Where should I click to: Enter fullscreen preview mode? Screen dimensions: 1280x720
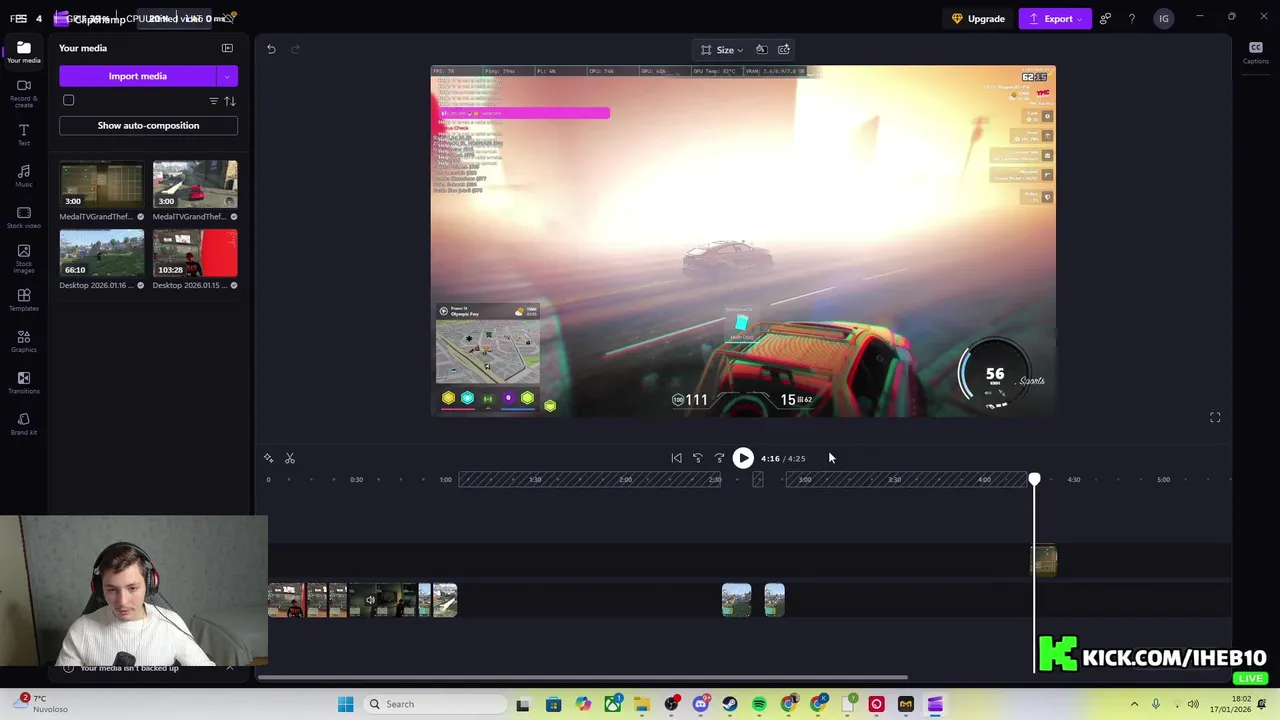(x=1215, y=417)
